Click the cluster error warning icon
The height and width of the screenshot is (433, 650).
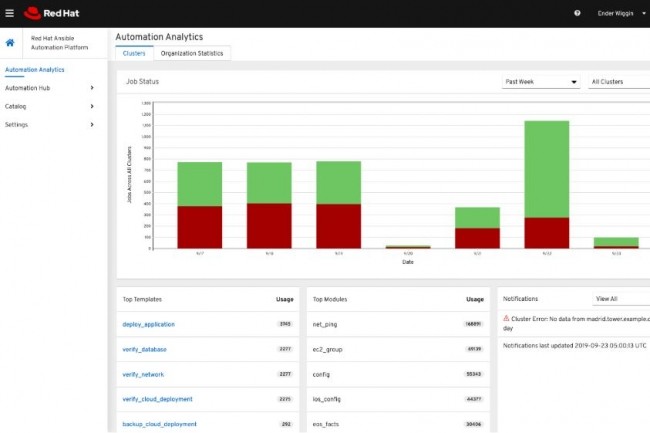[506, 319]
